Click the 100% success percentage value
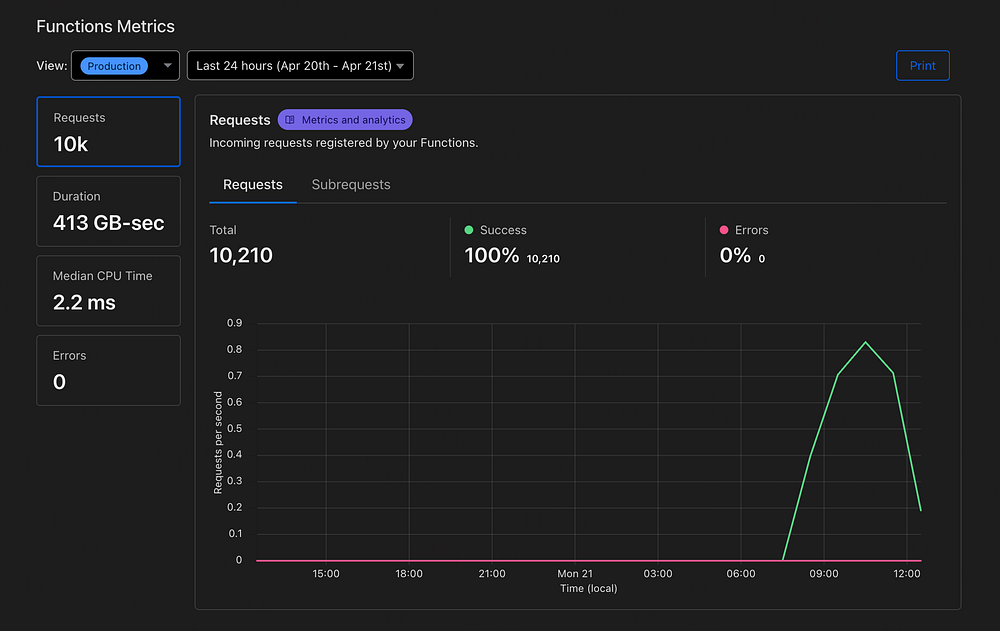 492,255
